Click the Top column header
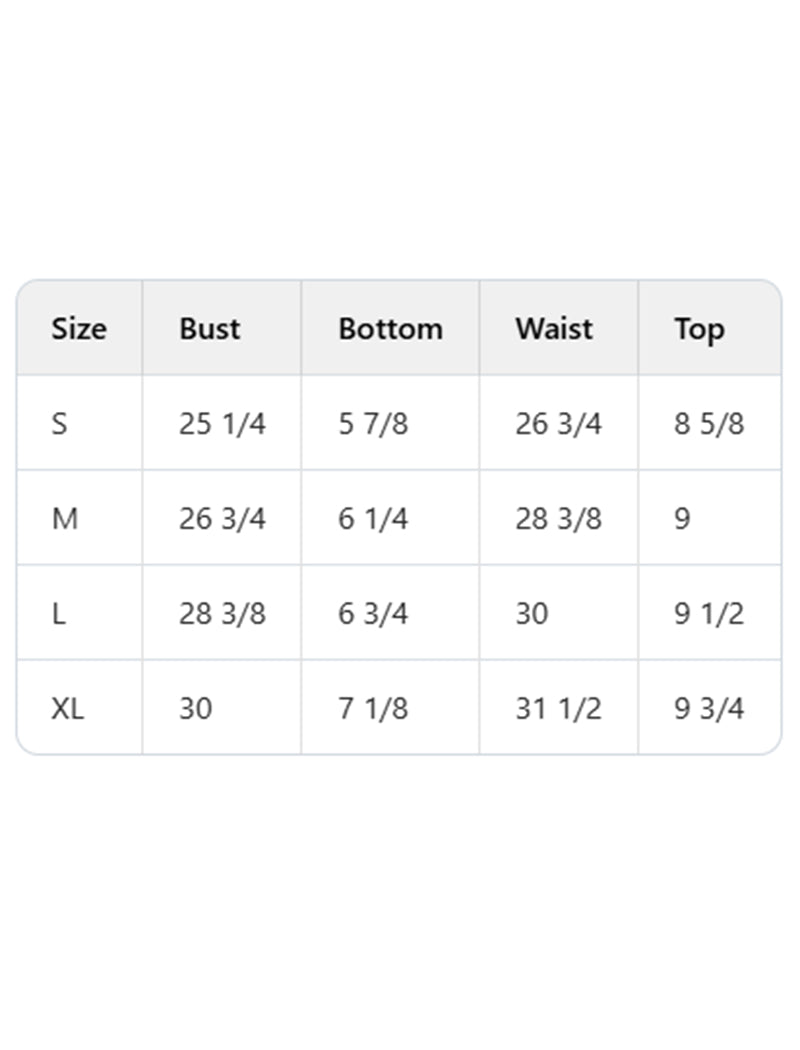 (699, 329)
